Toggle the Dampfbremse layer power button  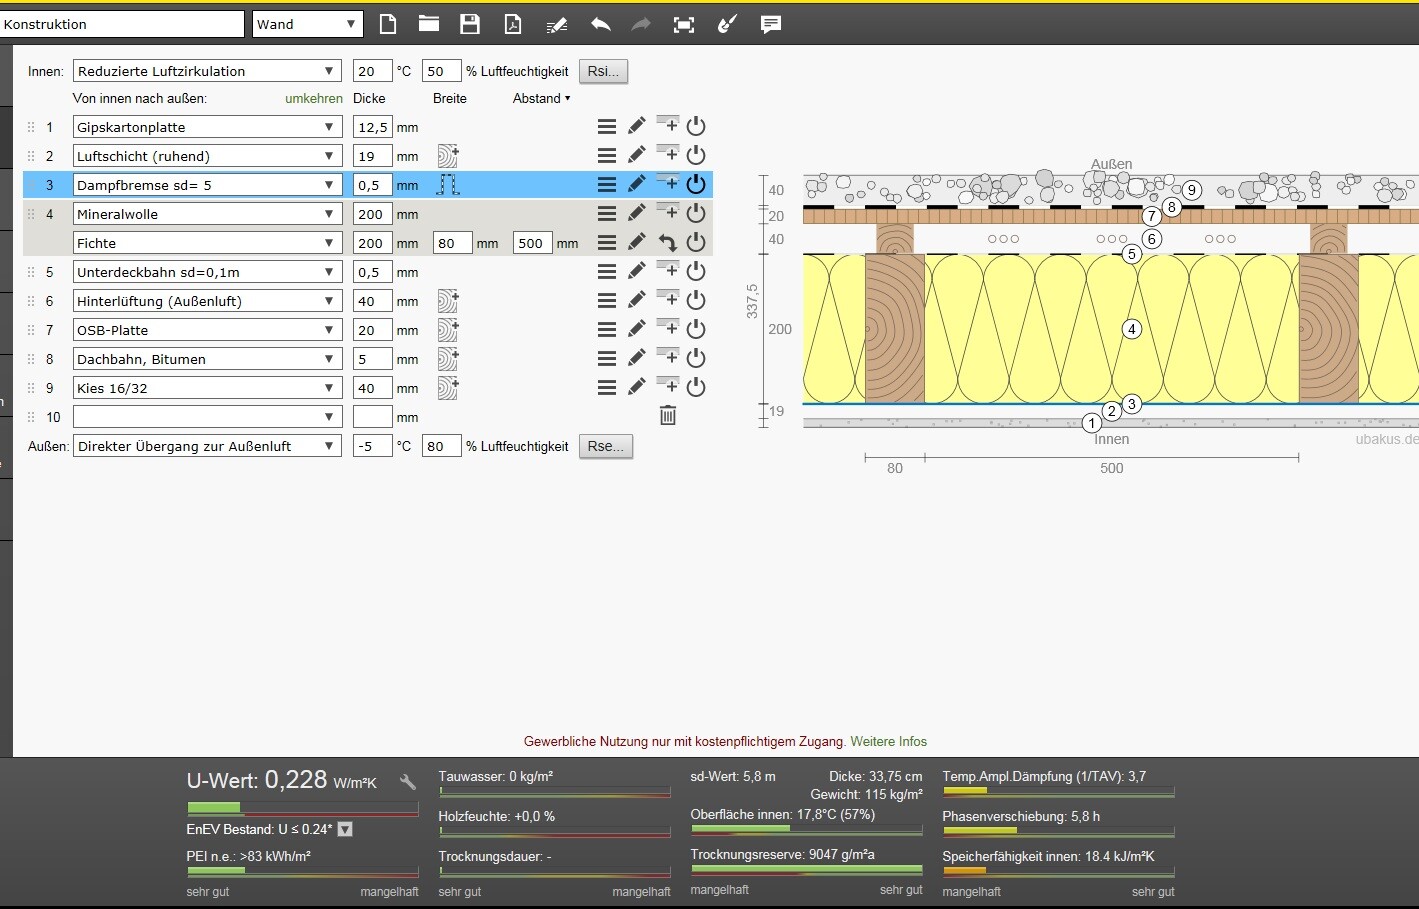tap(696, 185)
